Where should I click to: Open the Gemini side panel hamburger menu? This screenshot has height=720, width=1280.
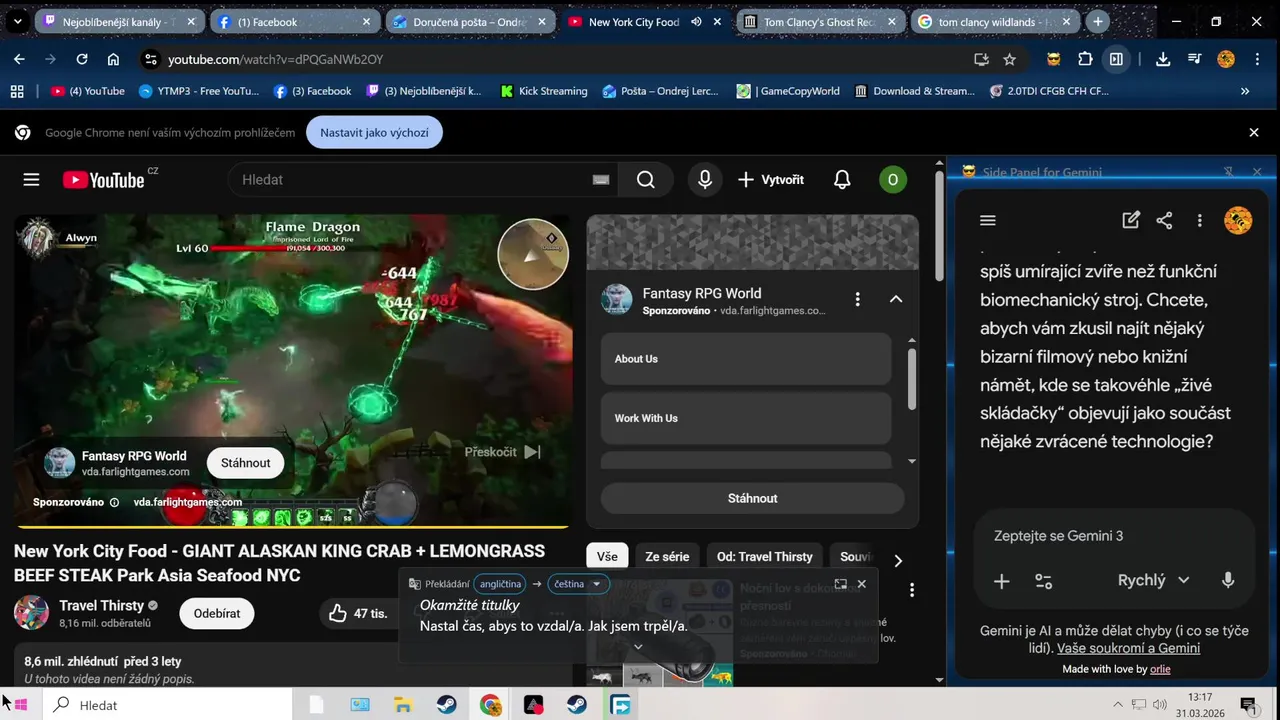[x=988, y=220]
